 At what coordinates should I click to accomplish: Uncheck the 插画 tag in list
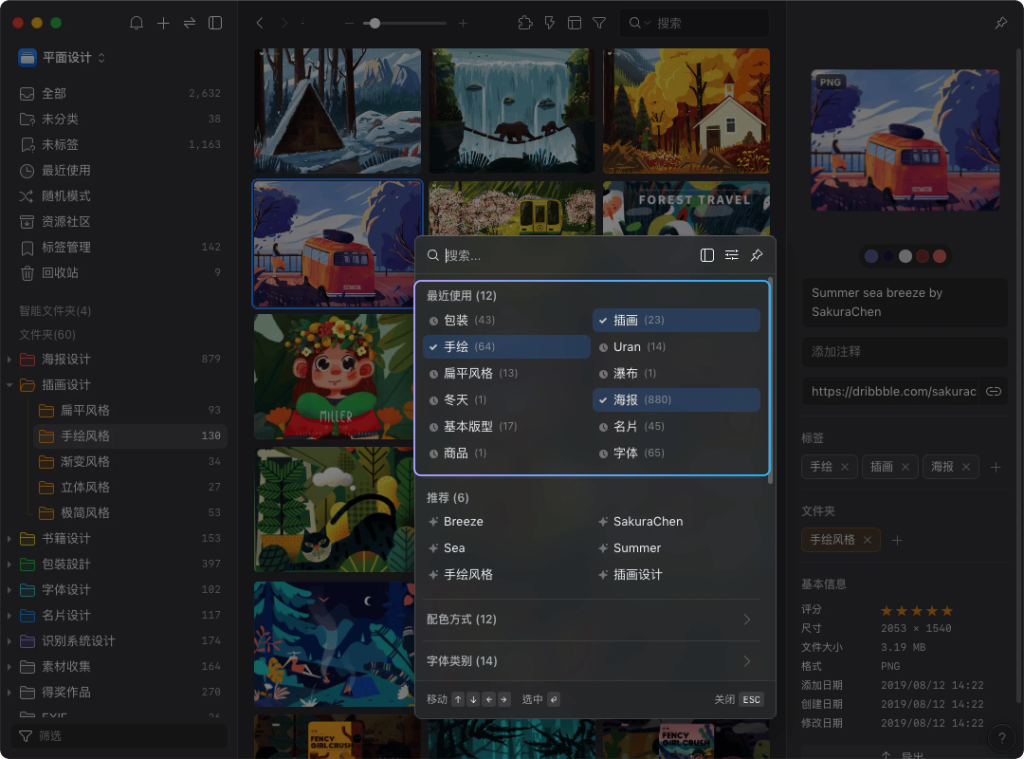tap(676, 320)
